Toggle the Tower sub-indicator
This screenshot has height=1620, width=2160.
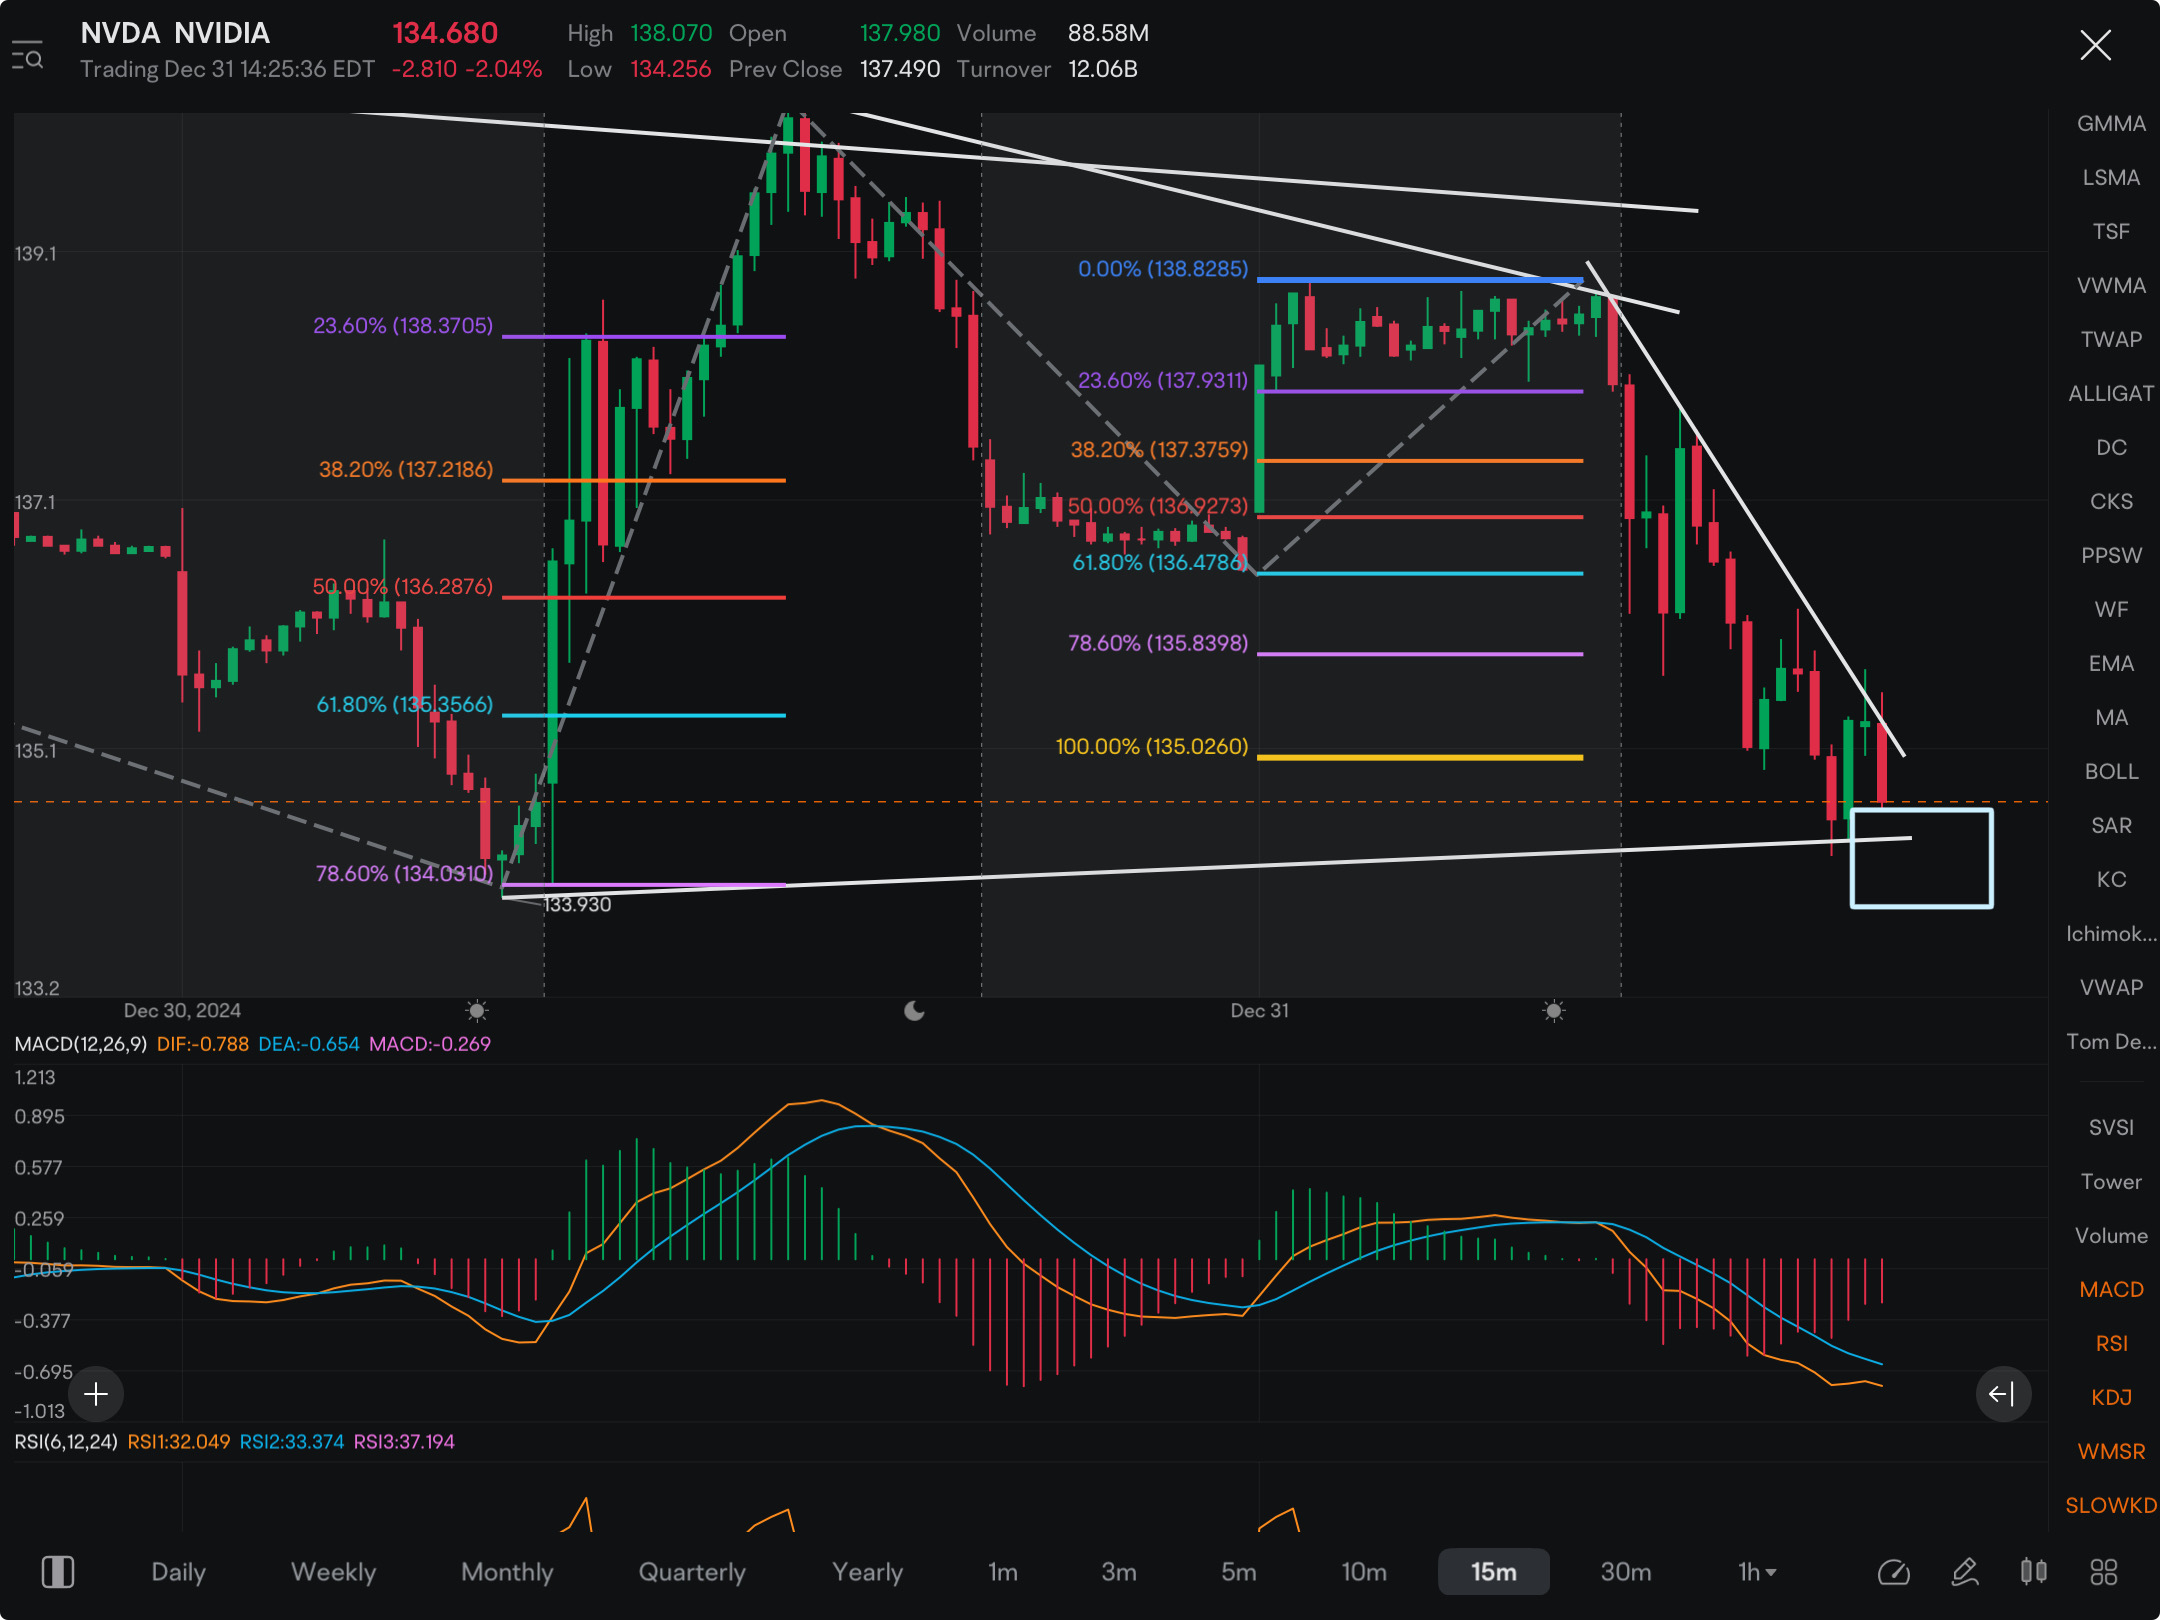[x=2111, y=1181]
